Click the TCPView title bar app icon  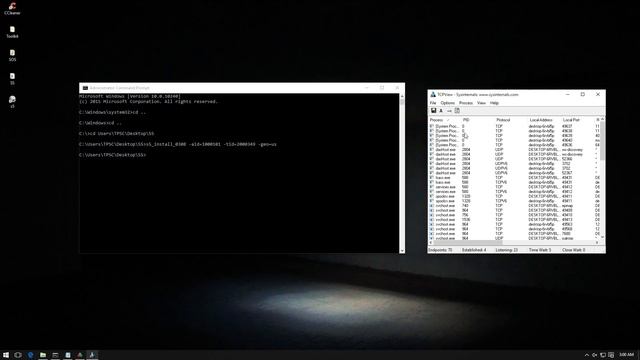433,94
